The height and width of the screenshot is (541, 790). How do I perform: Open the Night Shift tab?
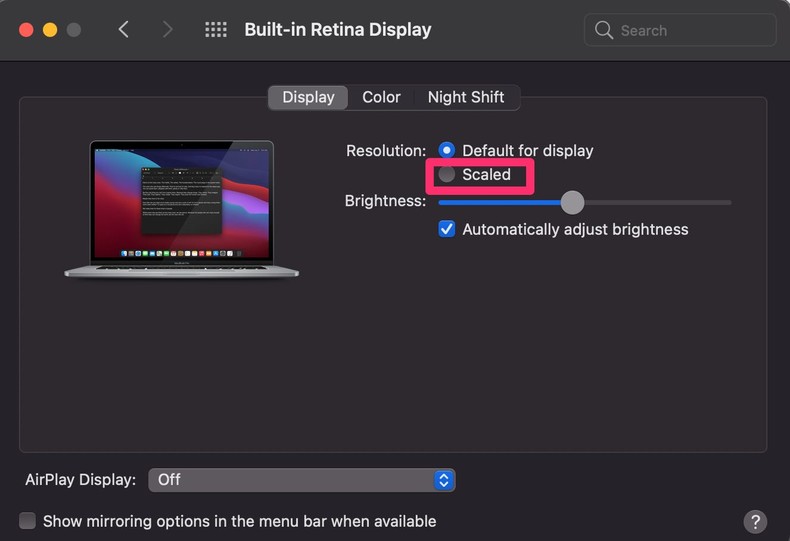click(465, 97)
